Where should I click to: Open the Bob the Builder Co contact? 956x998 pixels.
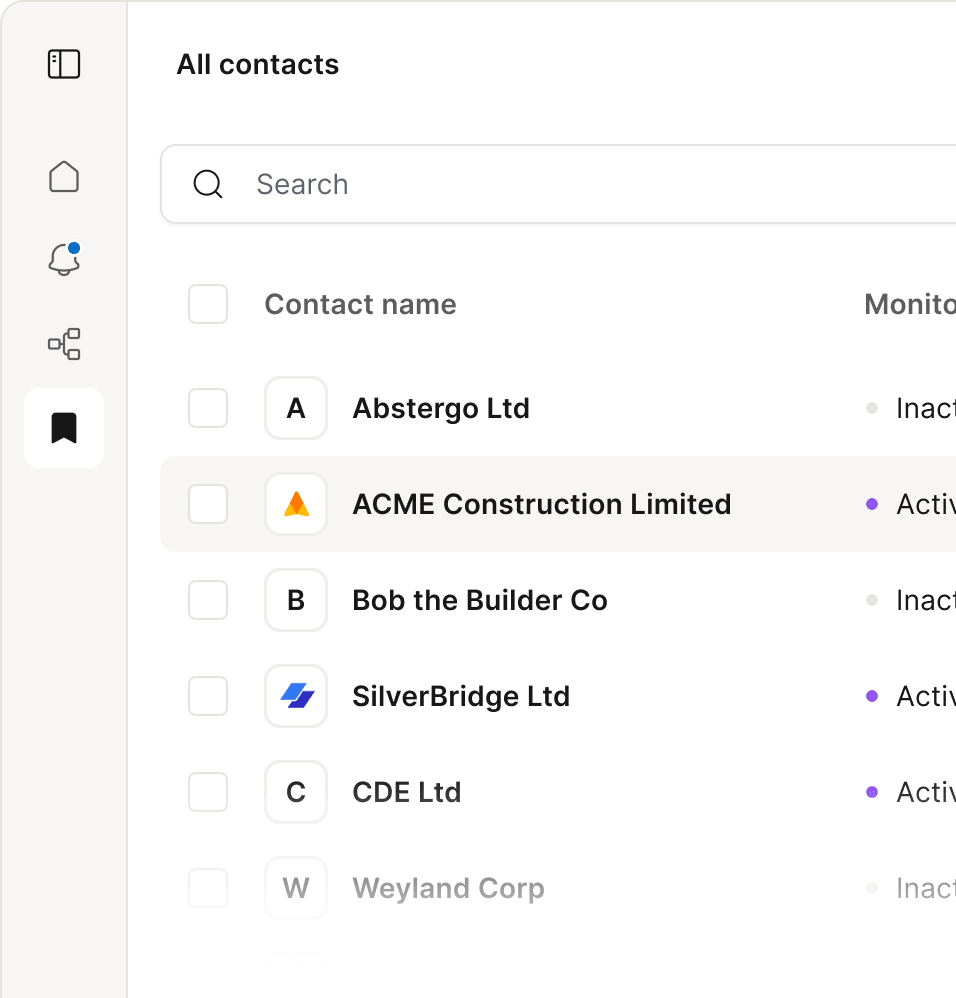click(x=480, y=600)
